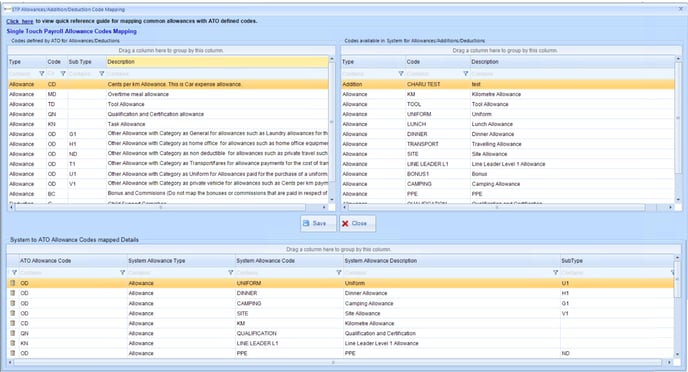Click the delete icon on the KM mapped row
This screenshot has width=688, height=372.
[12, 323]
